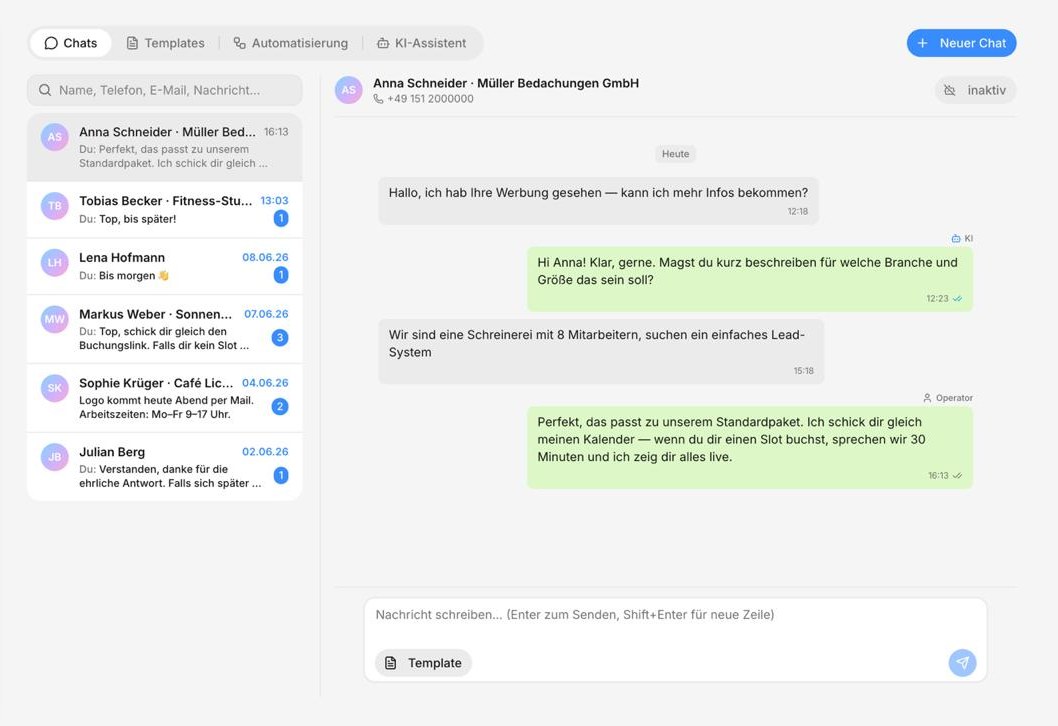
Task: Click plus icon on Neuer Chat button
Action: coord(922,43)
